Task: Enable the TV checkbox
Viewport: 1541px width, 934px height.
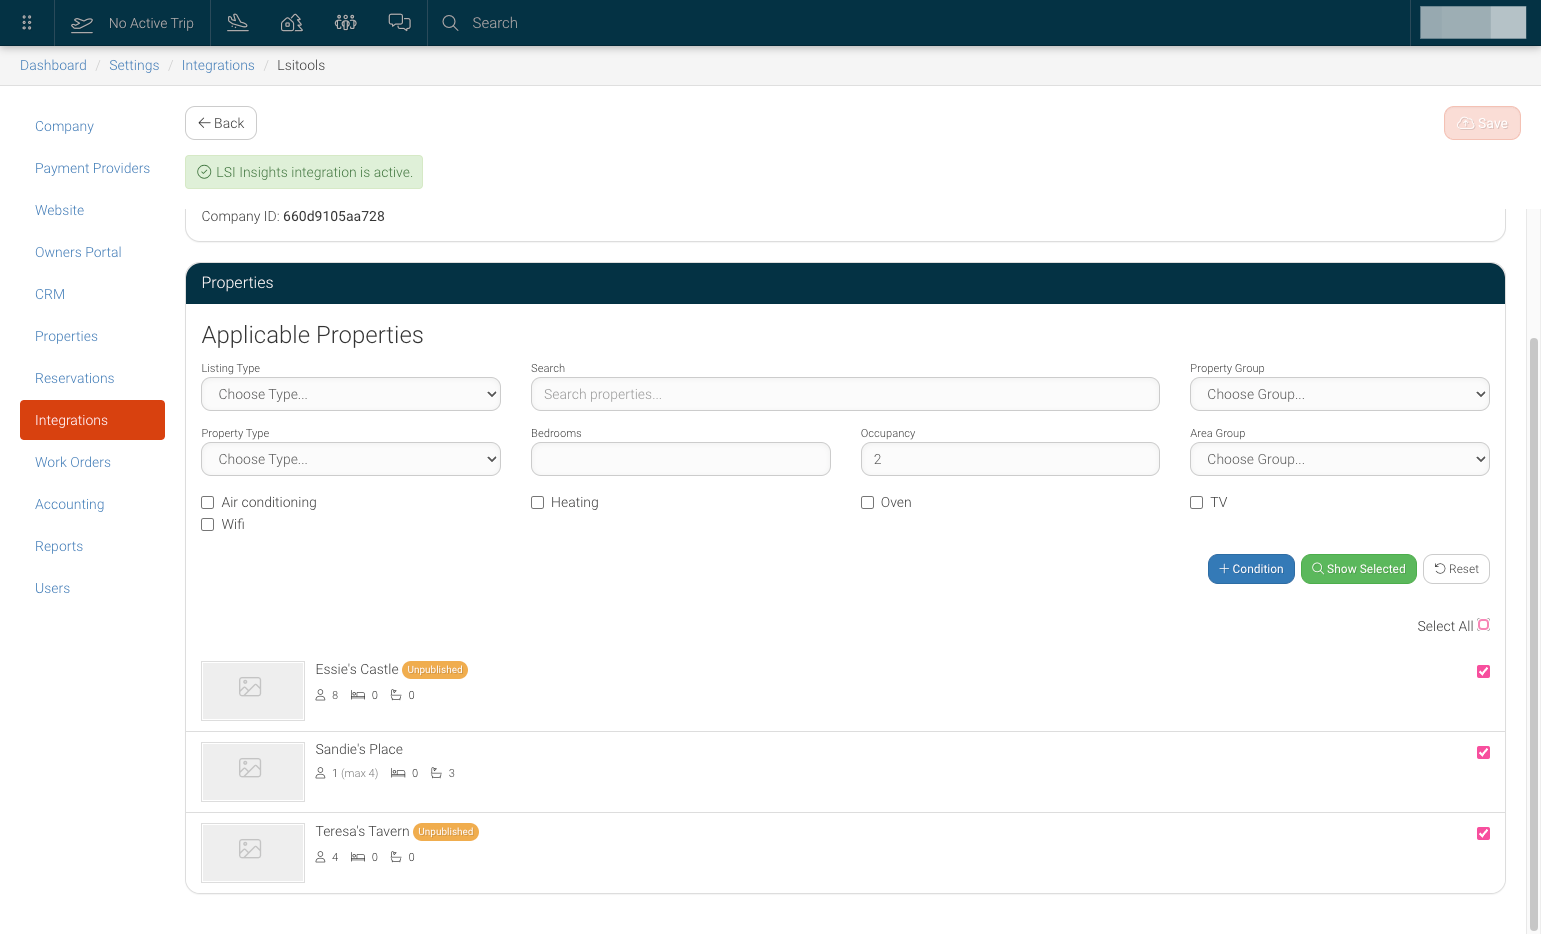Action: pyautogui.click(x=1197, y=502)
